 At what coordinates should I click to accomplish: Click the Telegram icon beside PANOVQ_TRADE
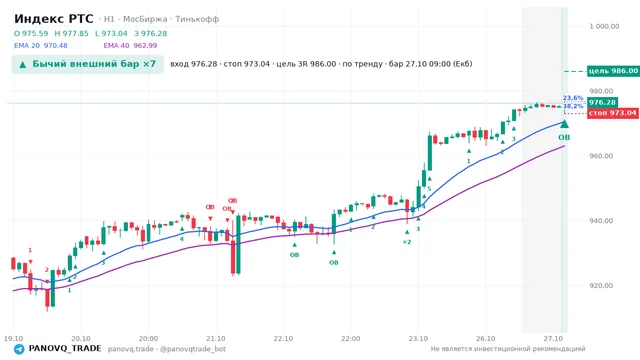tap(19, 349)
